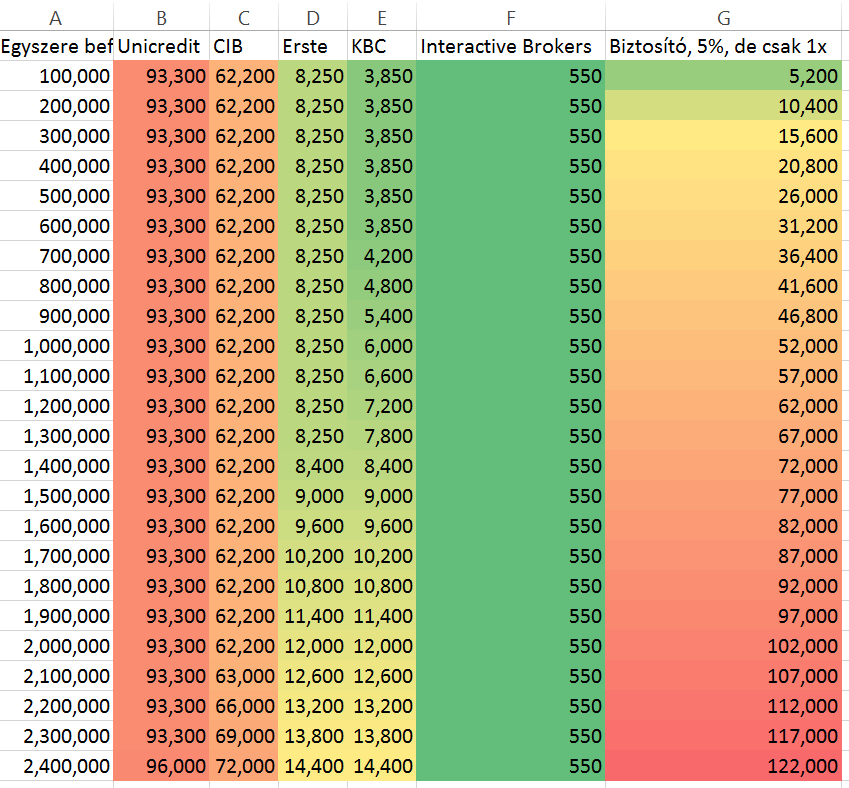Select Biztosító cell showing 20,800
The image size is (849, 788).
click(x=723, y=166)
